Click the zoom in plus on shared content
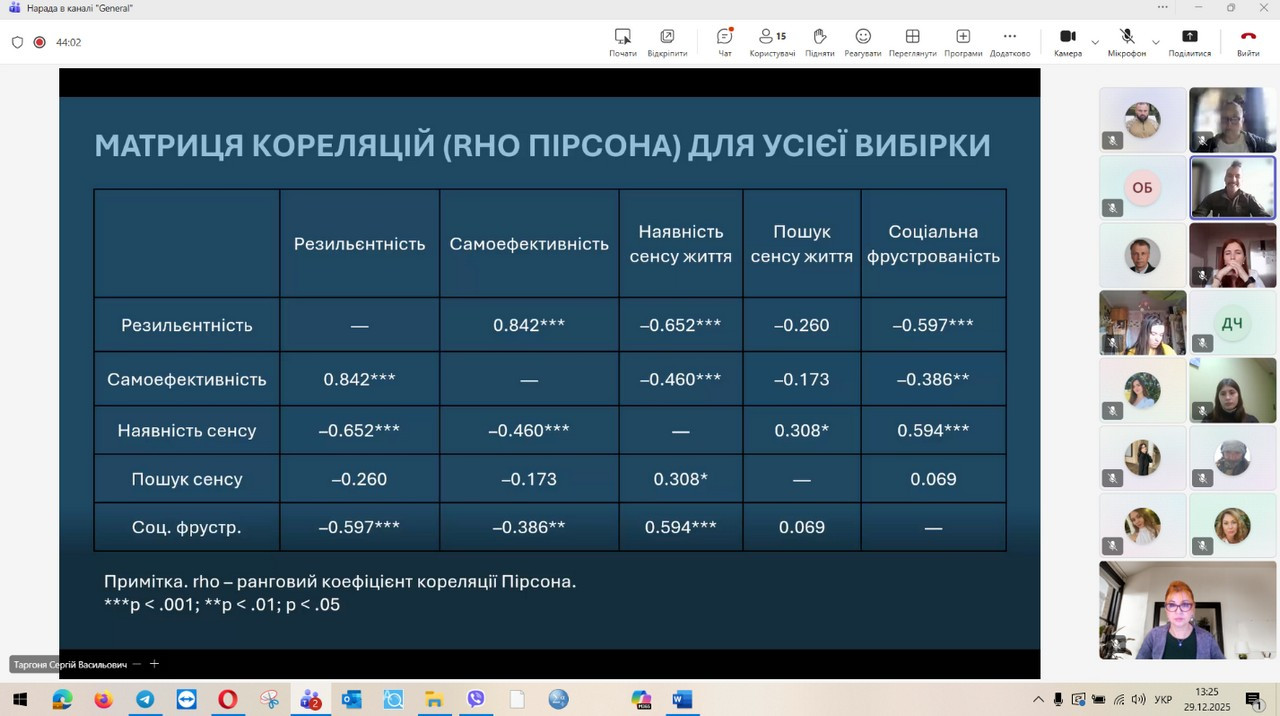Viewport: 1280px width, 716px height. [154, 664]
